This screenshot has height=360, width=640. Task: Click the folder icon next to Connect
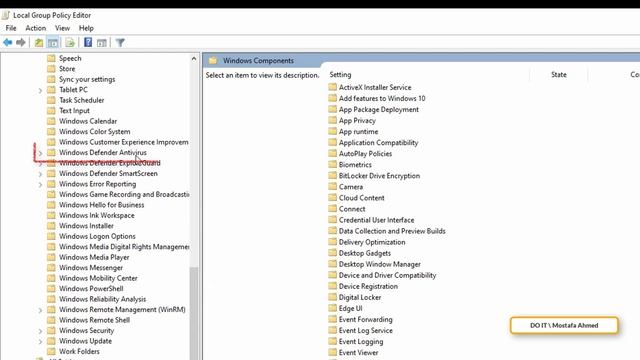pyautogui.click(x=333, y=209)
